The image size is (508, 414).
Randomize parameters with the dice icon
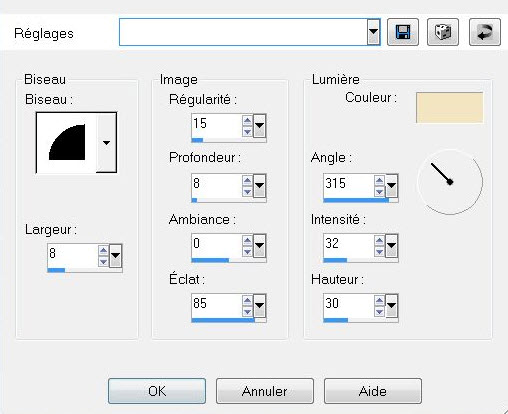point(443,32)
